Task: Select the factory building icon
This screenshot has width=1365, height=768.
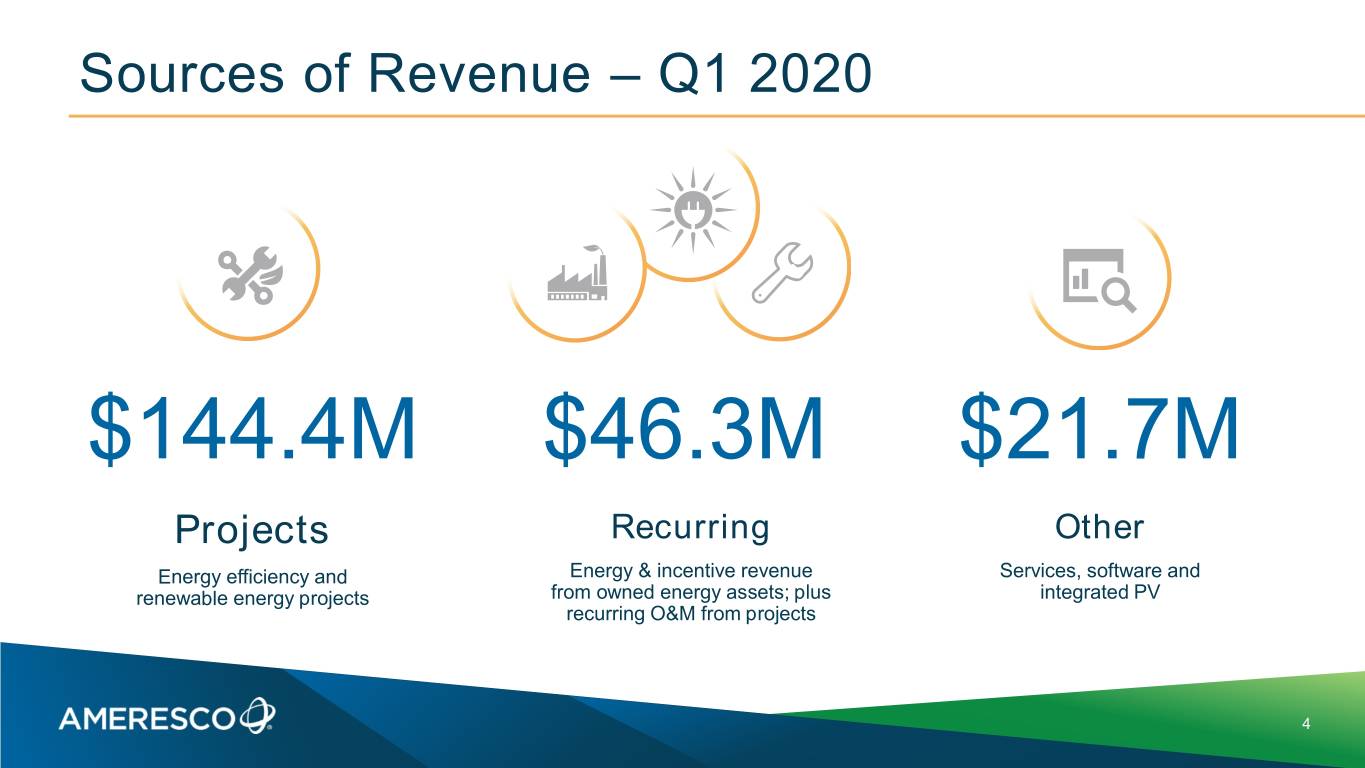Action: 577,274
